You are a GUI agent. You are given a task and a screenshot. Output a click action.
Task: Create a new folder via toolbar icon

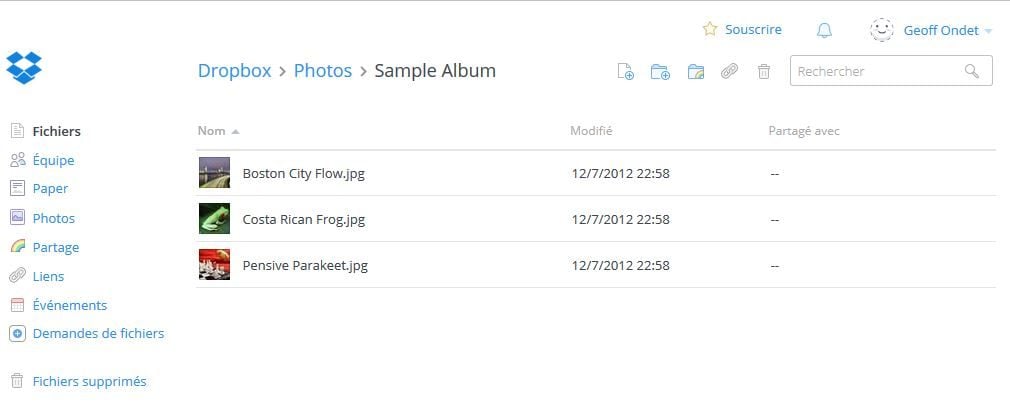660,71
